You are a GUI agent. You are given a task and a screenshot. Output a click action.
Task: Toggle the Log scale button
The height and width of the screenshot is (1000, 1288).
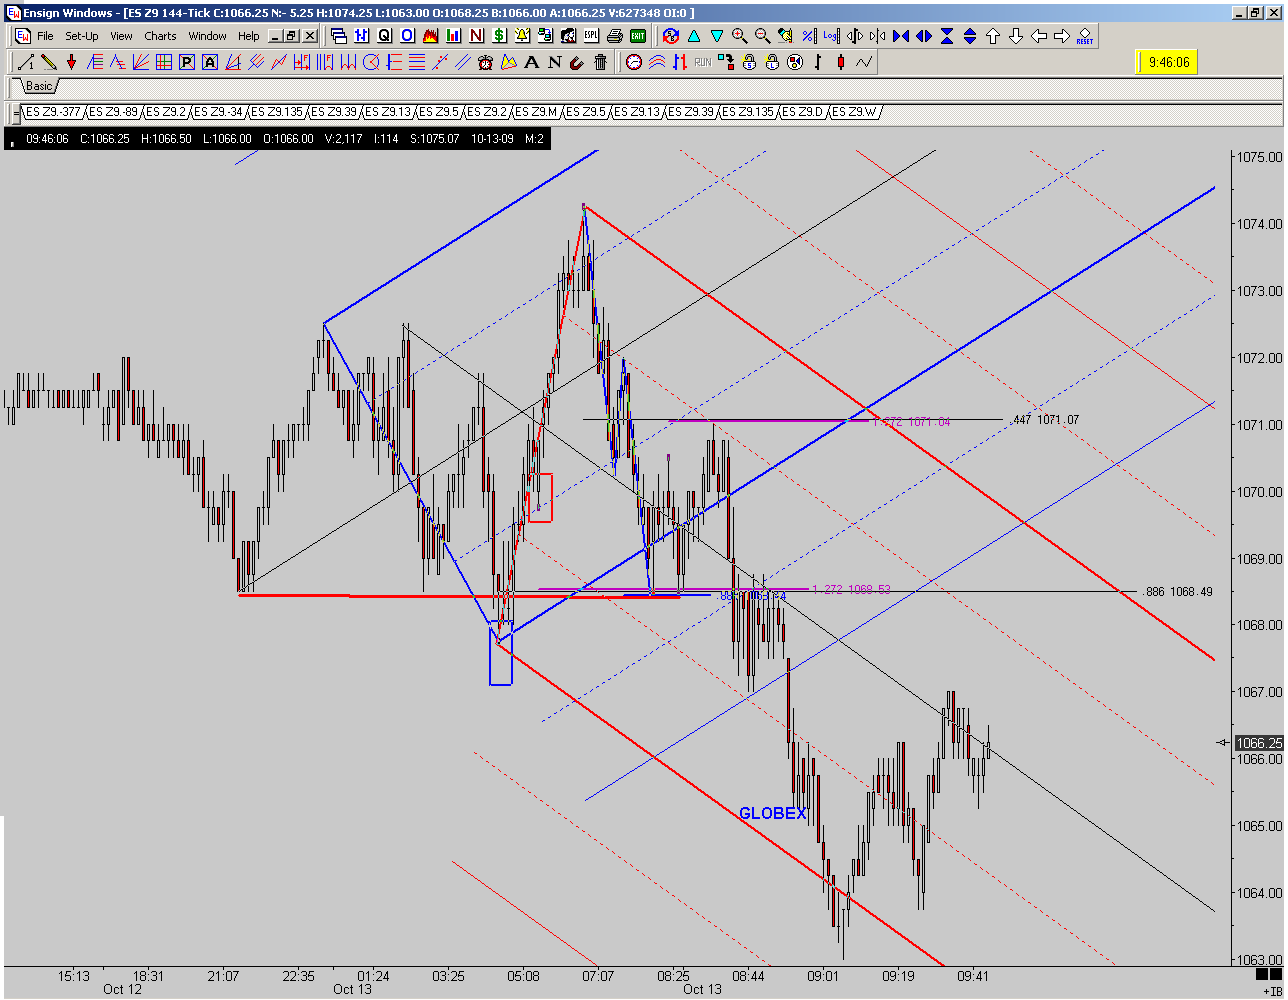click(831, 36)
